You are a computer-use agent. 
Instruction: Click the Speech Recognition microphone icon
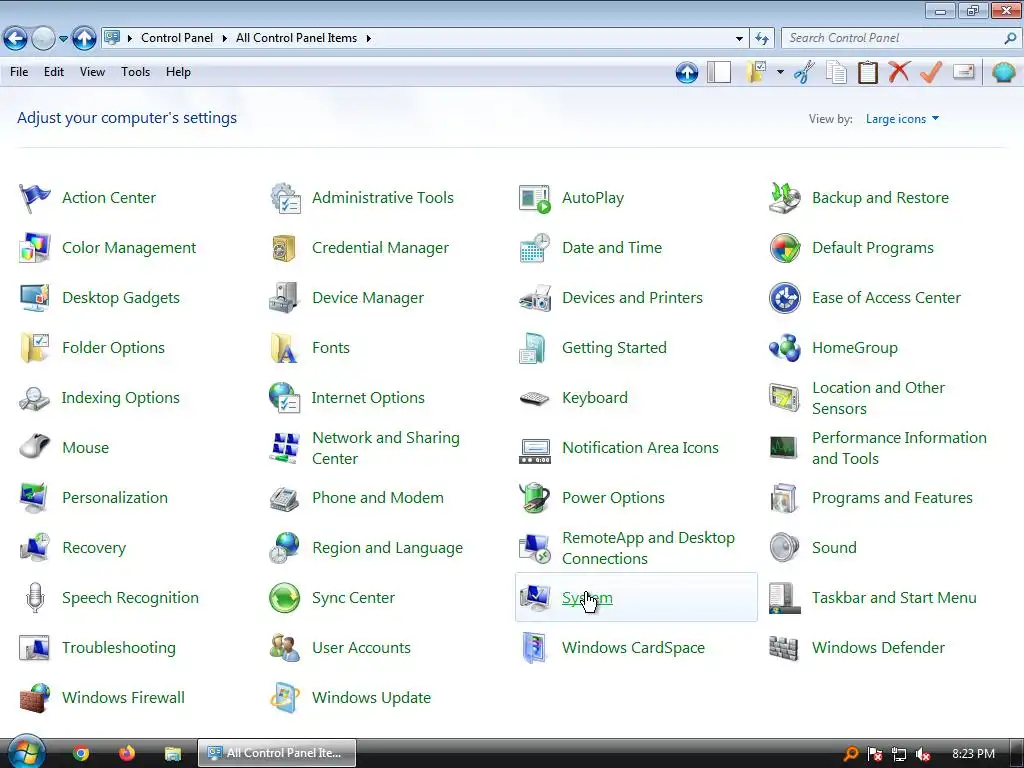[35, 598]
